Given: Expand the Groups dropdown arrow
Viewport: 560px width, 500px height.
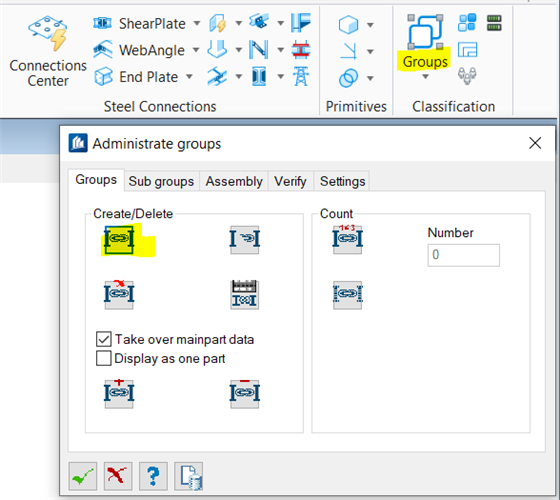Looking at the screenshot, I should click(x=425, y=76).
